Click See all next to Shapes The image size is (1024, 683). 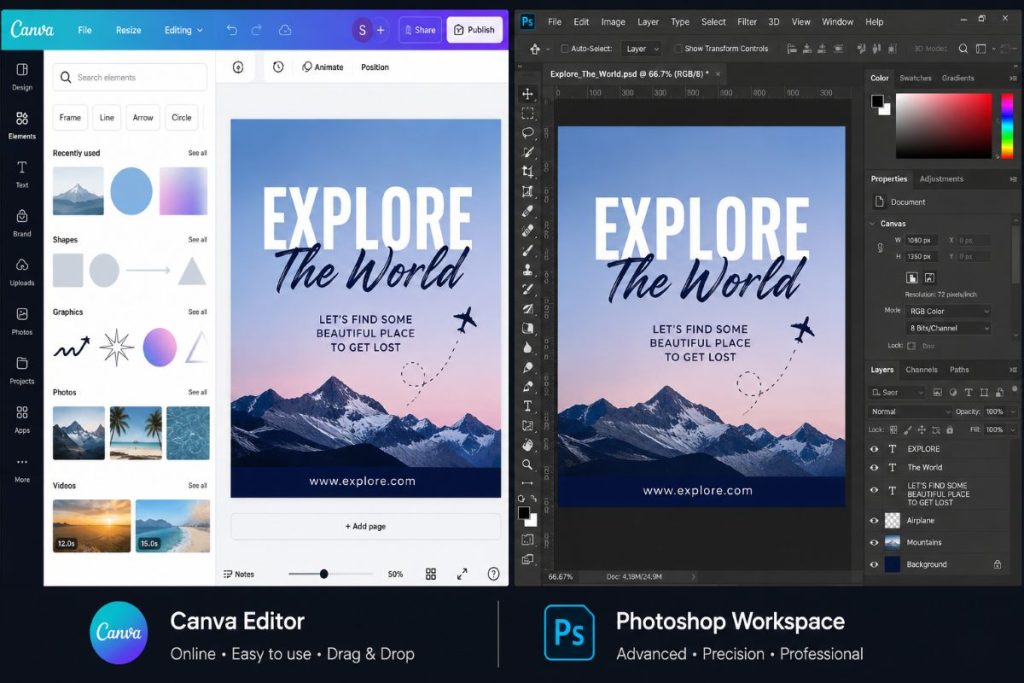click(197, 240)
